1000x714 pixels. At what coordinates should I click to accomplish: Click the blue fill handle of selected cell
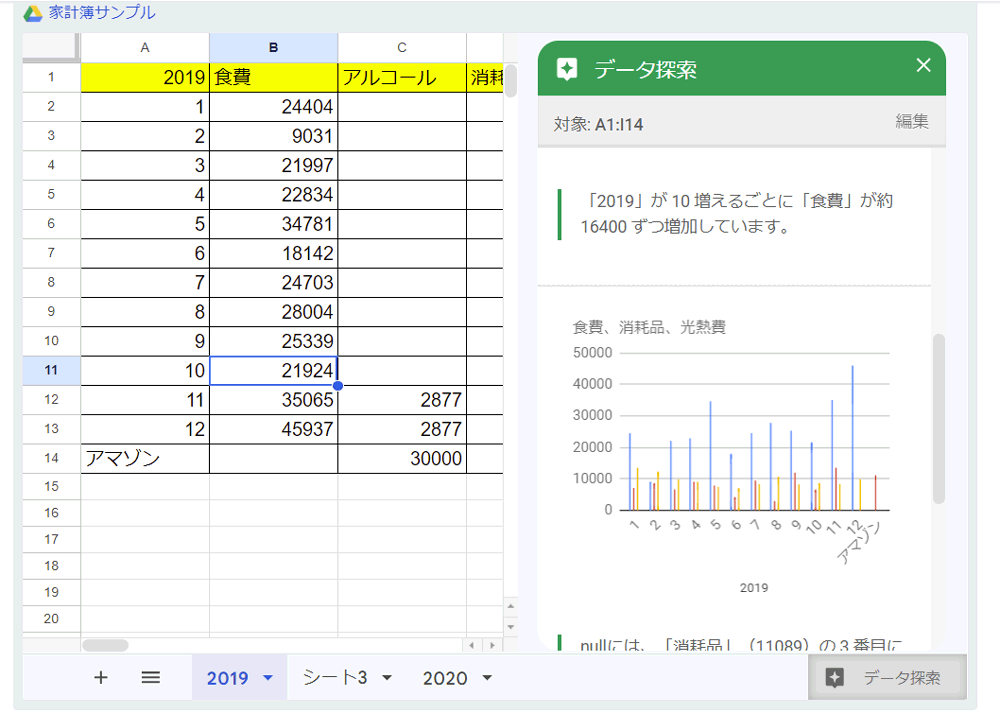coord(338,386)
